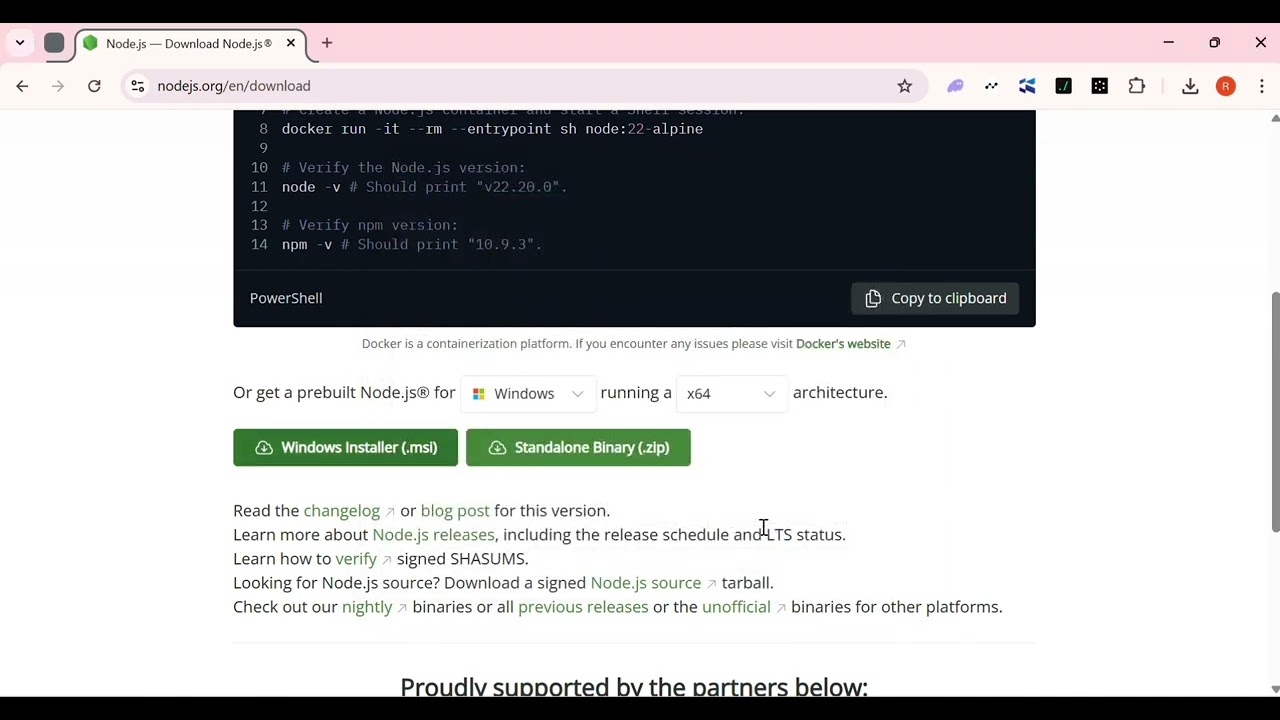Reload the Node.js download page
The image size is (1280, 720).
(94, 86)
